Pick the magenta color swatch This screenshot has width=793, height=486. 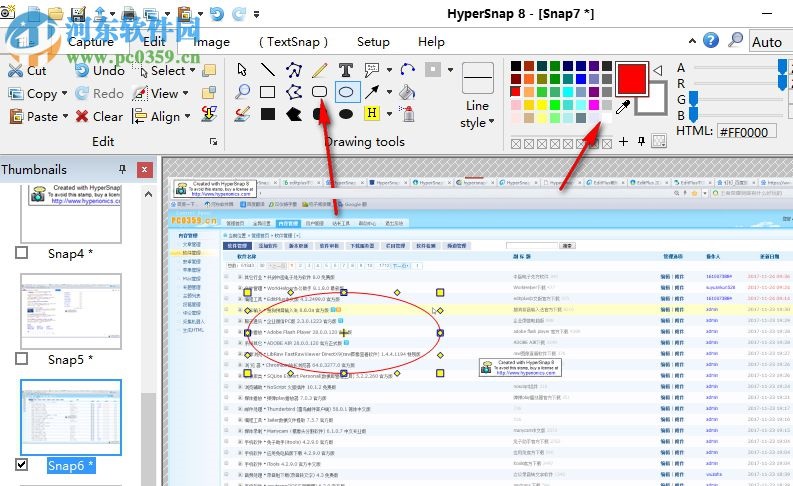[x=594, y=105]
